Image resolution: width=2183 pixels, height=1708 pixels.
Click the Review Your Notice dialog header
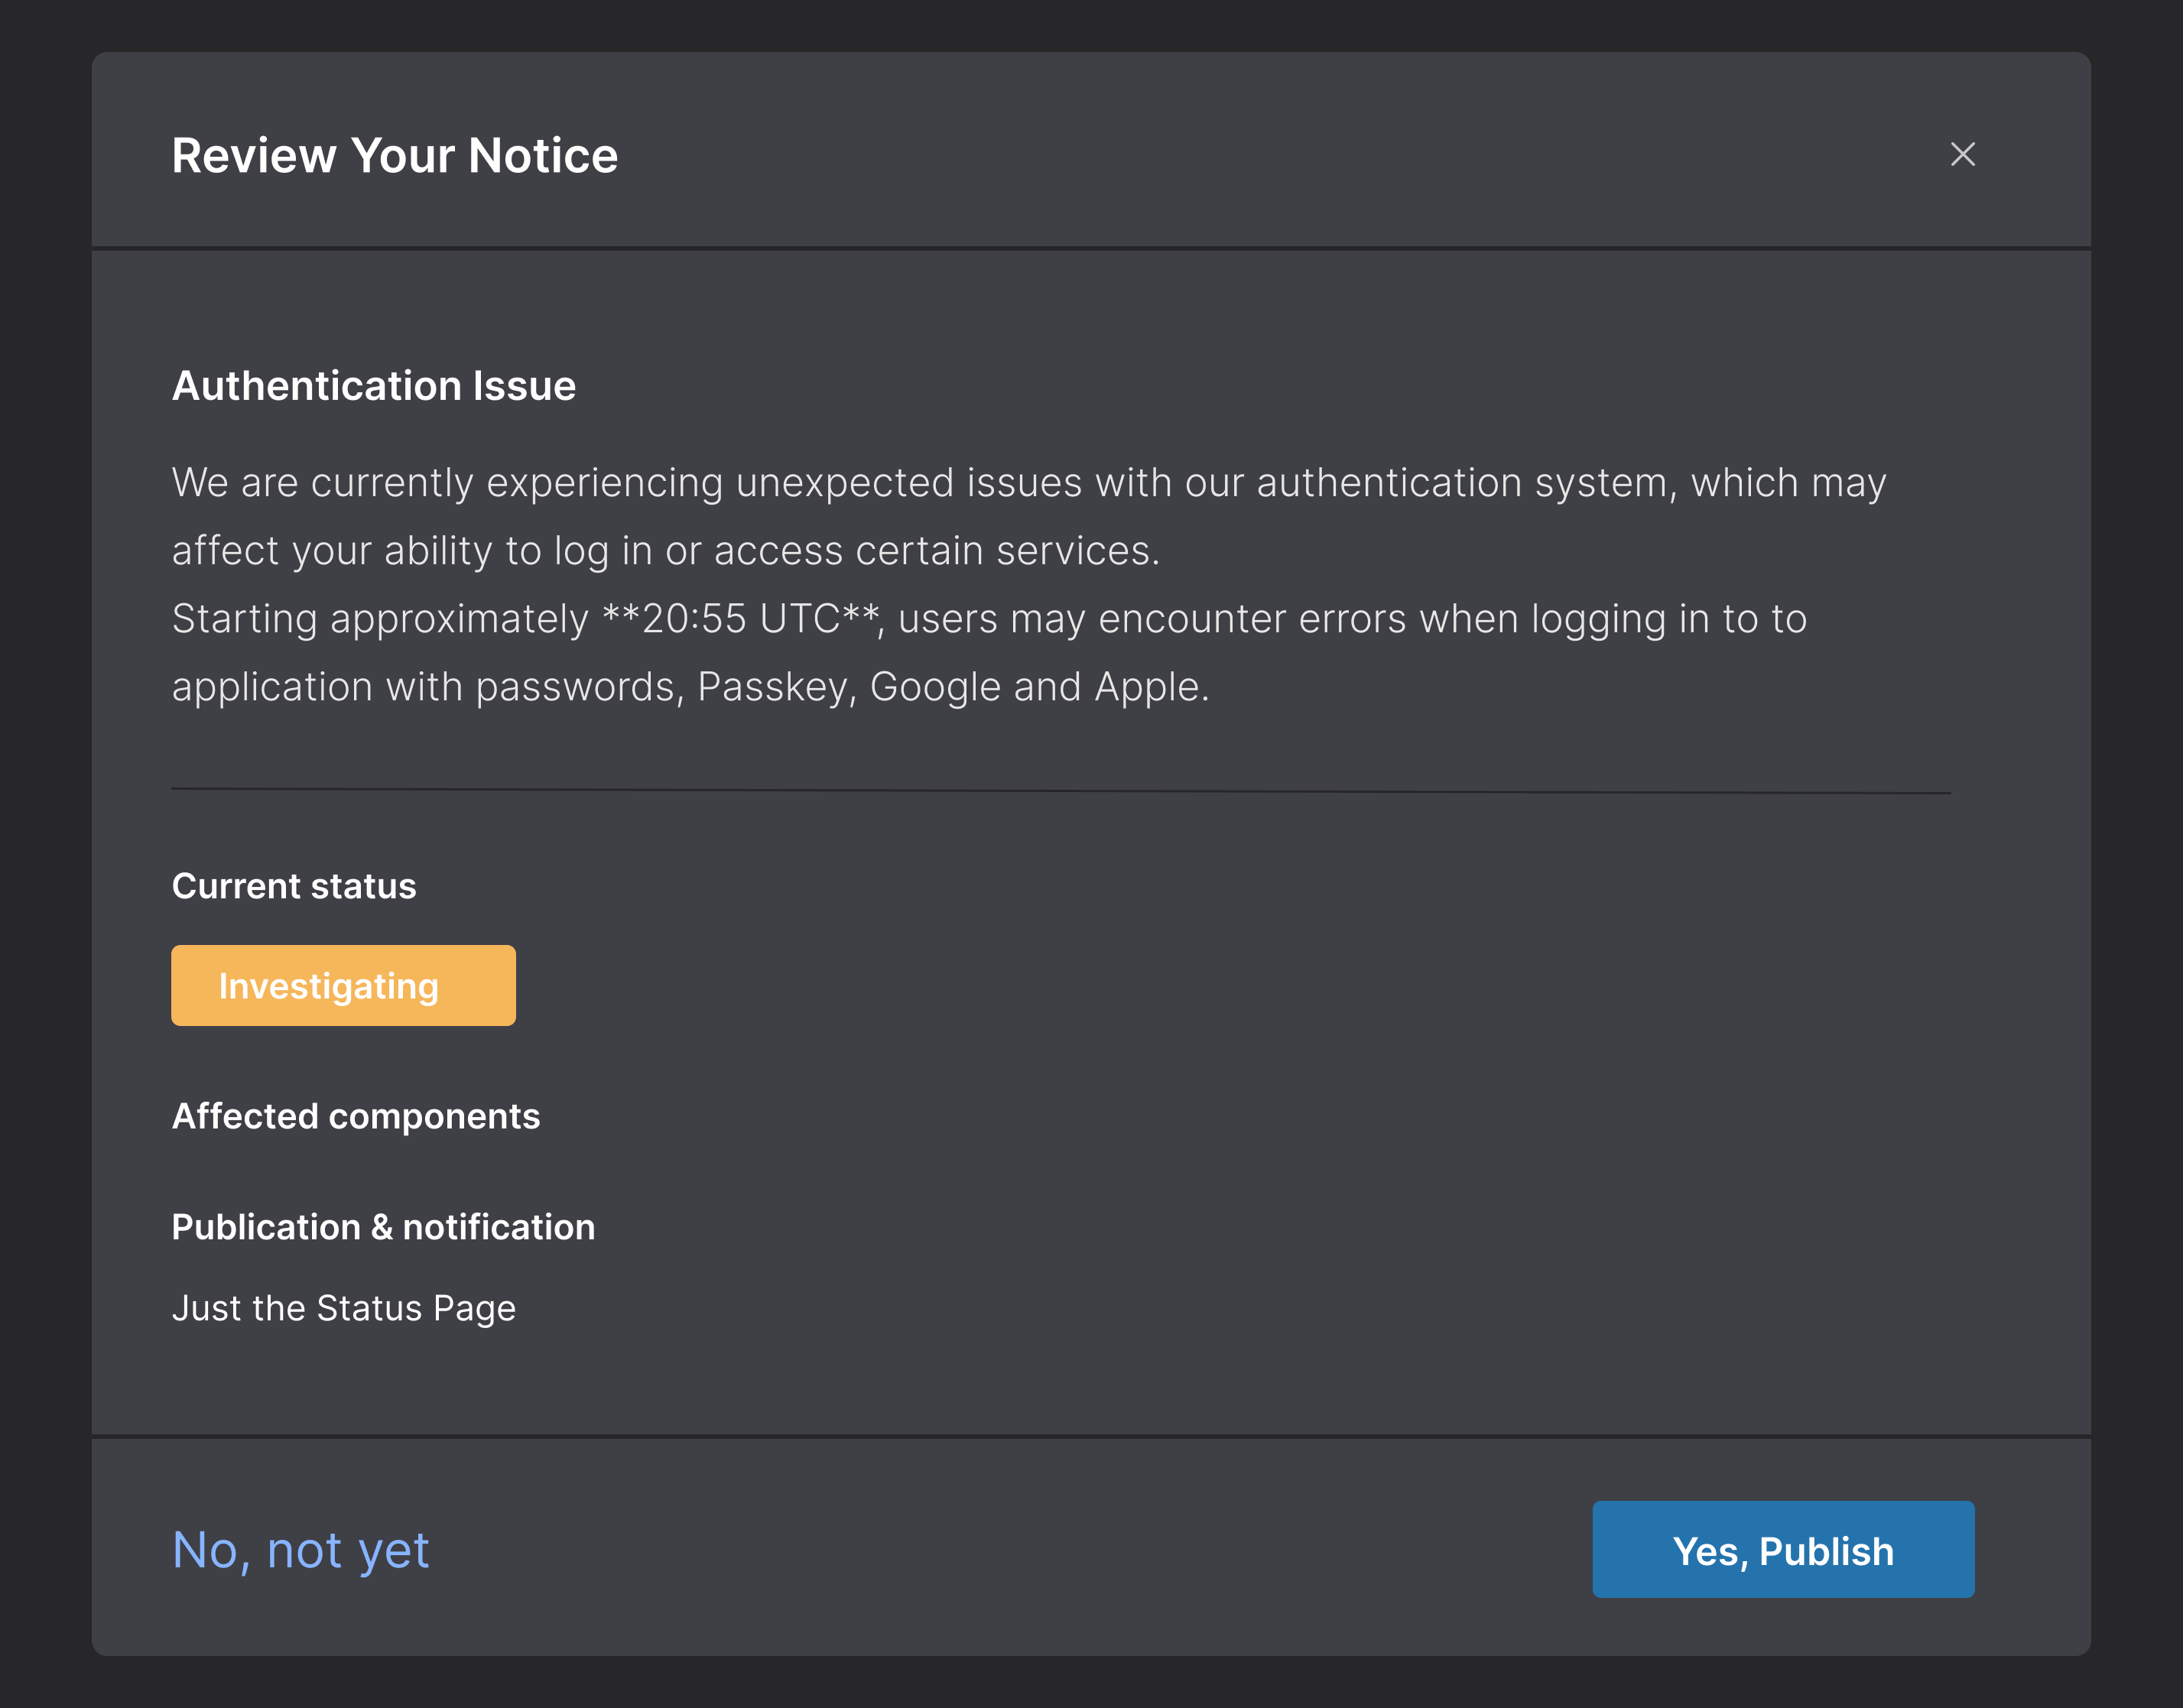pos(396,154)
